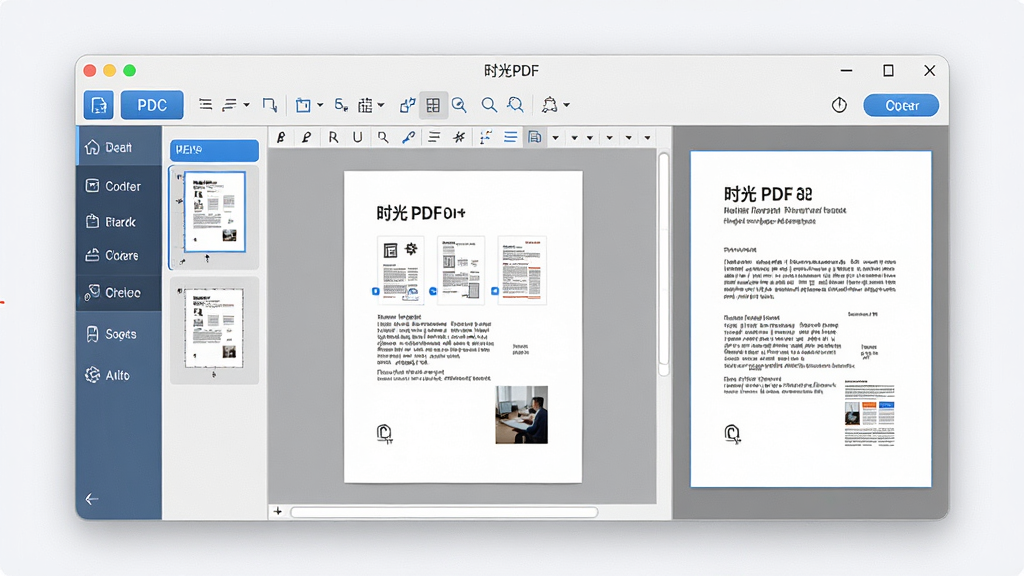Toggle italic formatting next to the B icon
The image size is (1024, 576).
[306, 137]
